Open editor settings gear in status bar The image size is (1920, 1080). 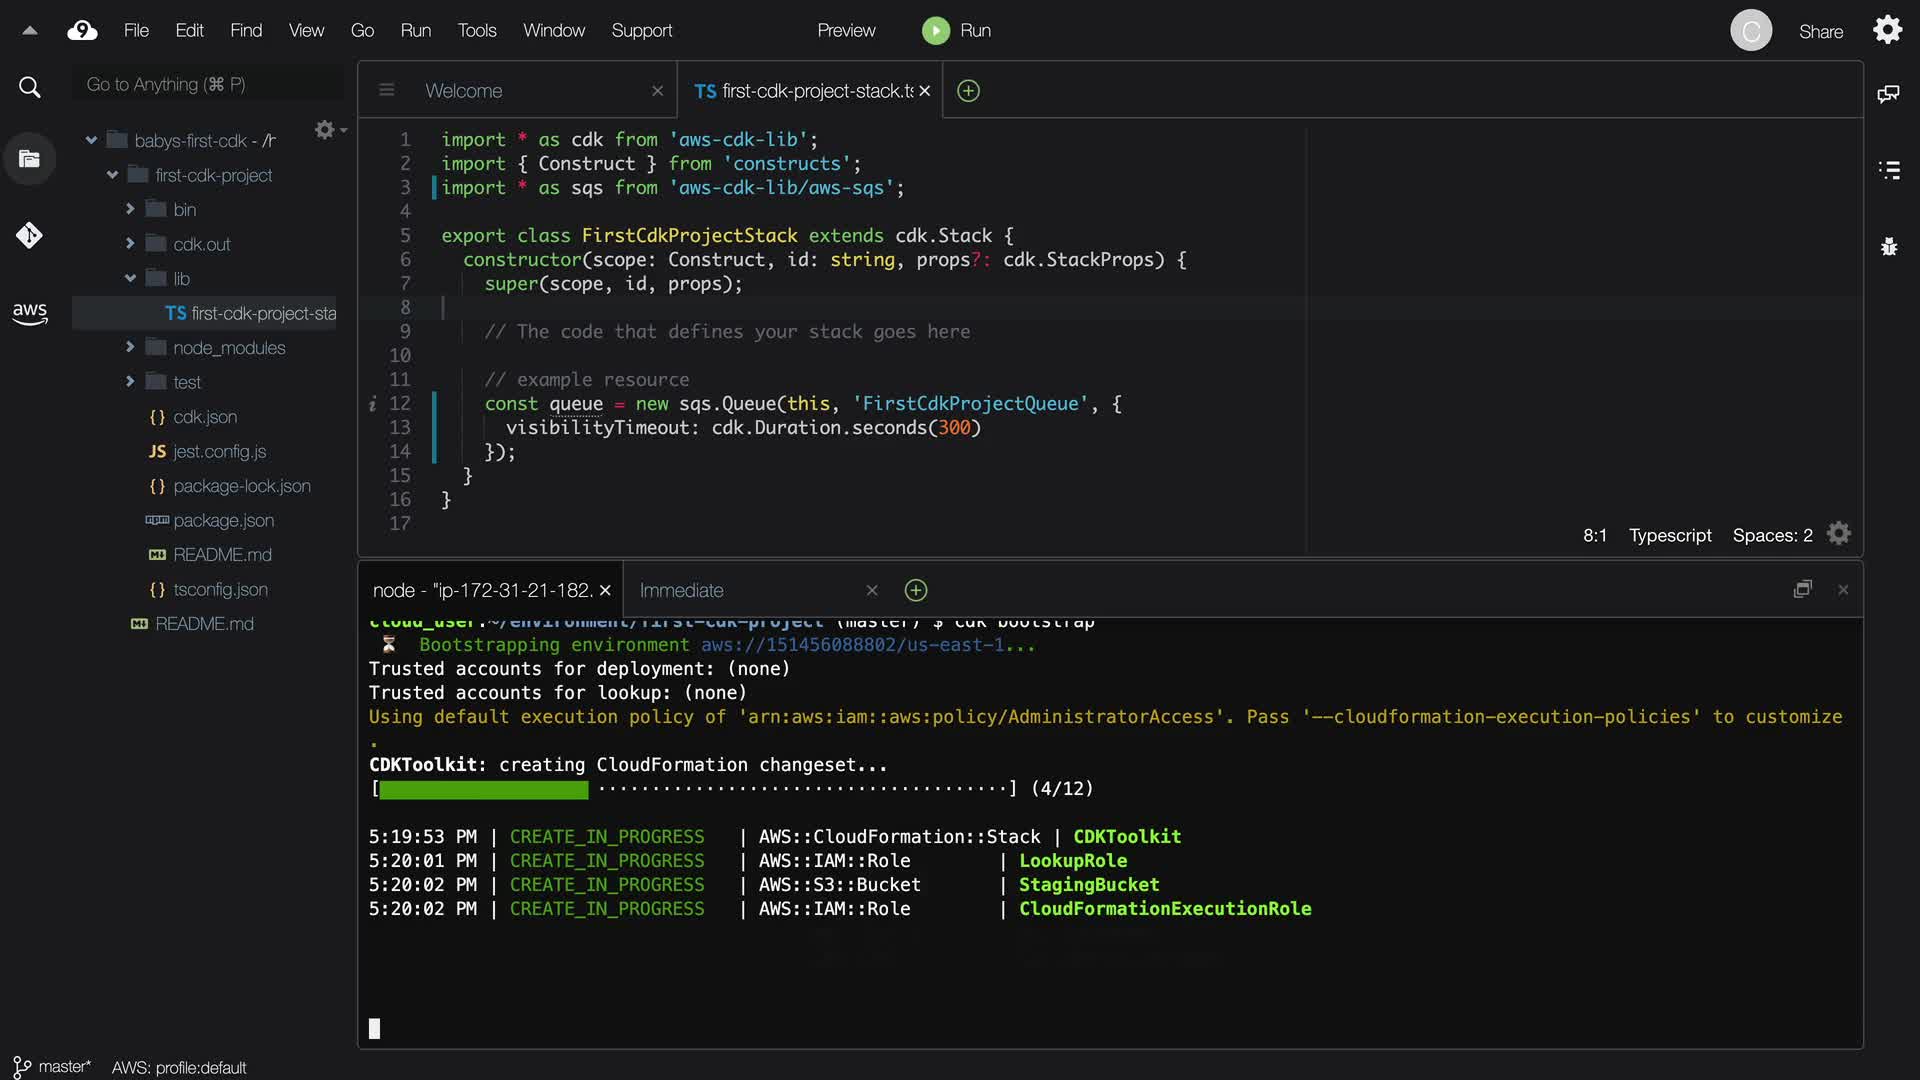1839,534
